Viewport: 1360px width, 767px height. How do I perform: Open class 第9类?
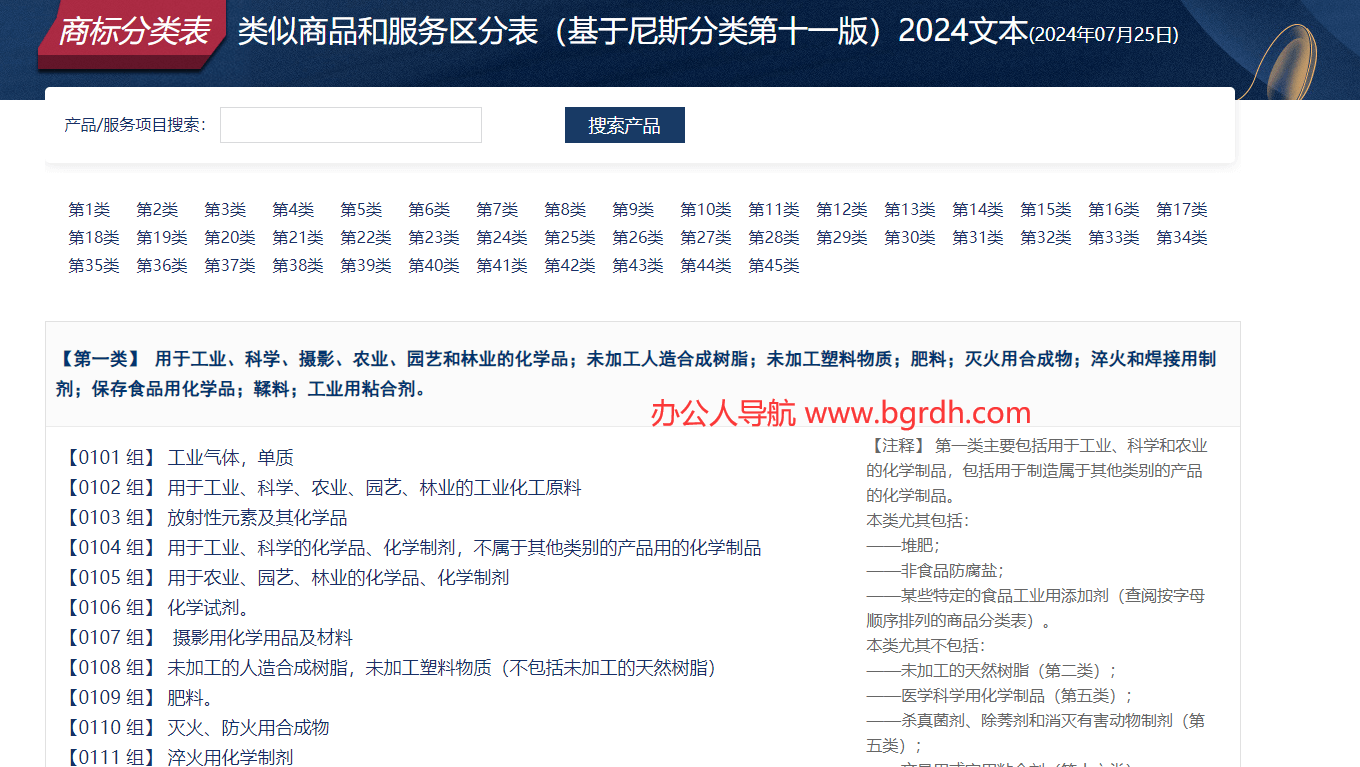633,210
